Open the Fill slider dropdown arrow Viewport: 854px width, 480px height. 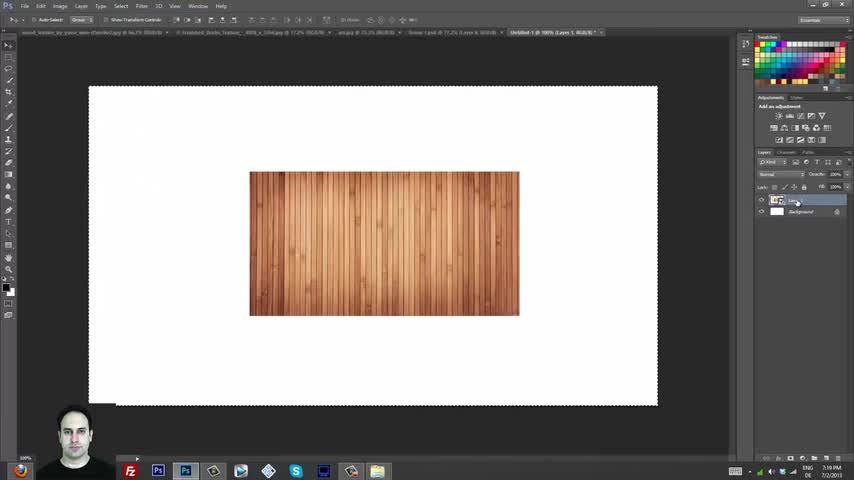847,187
